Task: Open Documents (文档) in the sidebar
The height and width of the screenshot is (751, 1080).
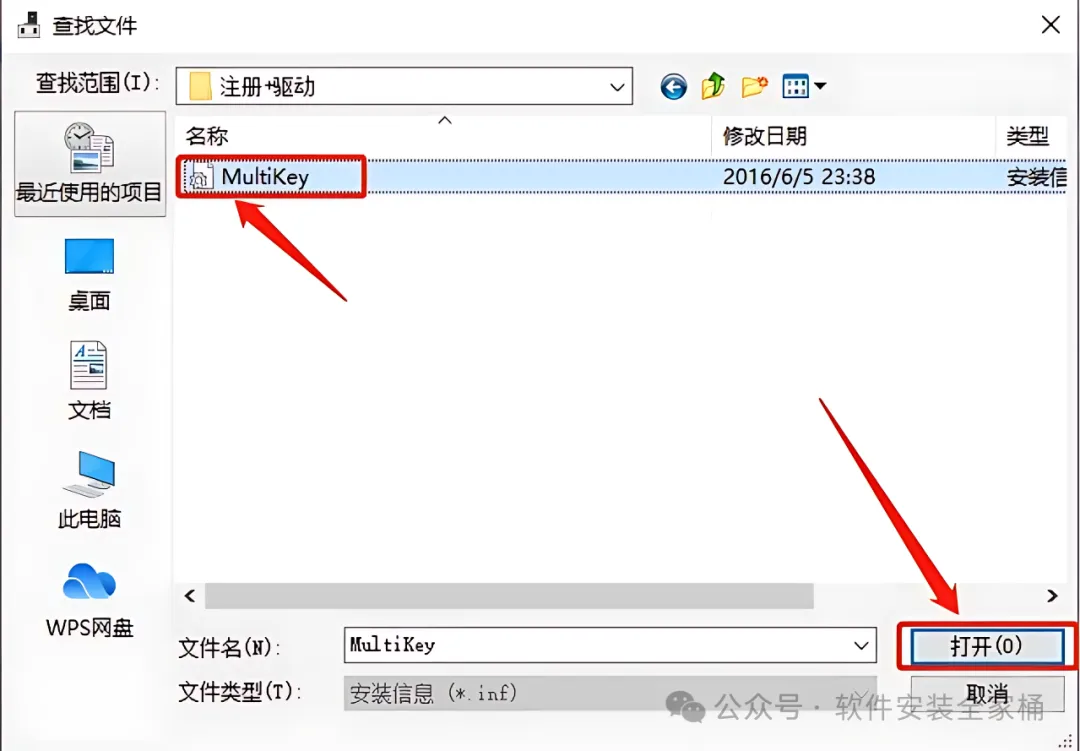Action: pos(90,380)
